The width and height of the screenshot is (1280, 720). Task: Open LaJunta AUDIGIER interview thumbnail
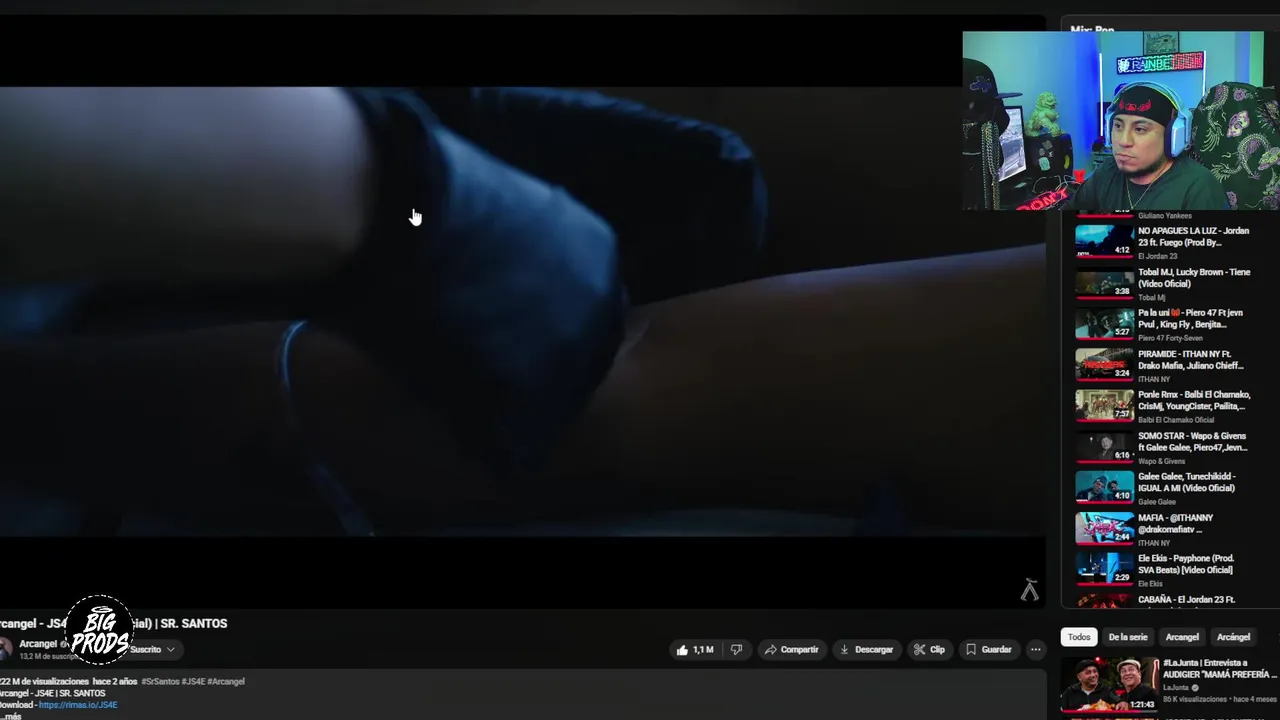click(x=1110, y=685)
